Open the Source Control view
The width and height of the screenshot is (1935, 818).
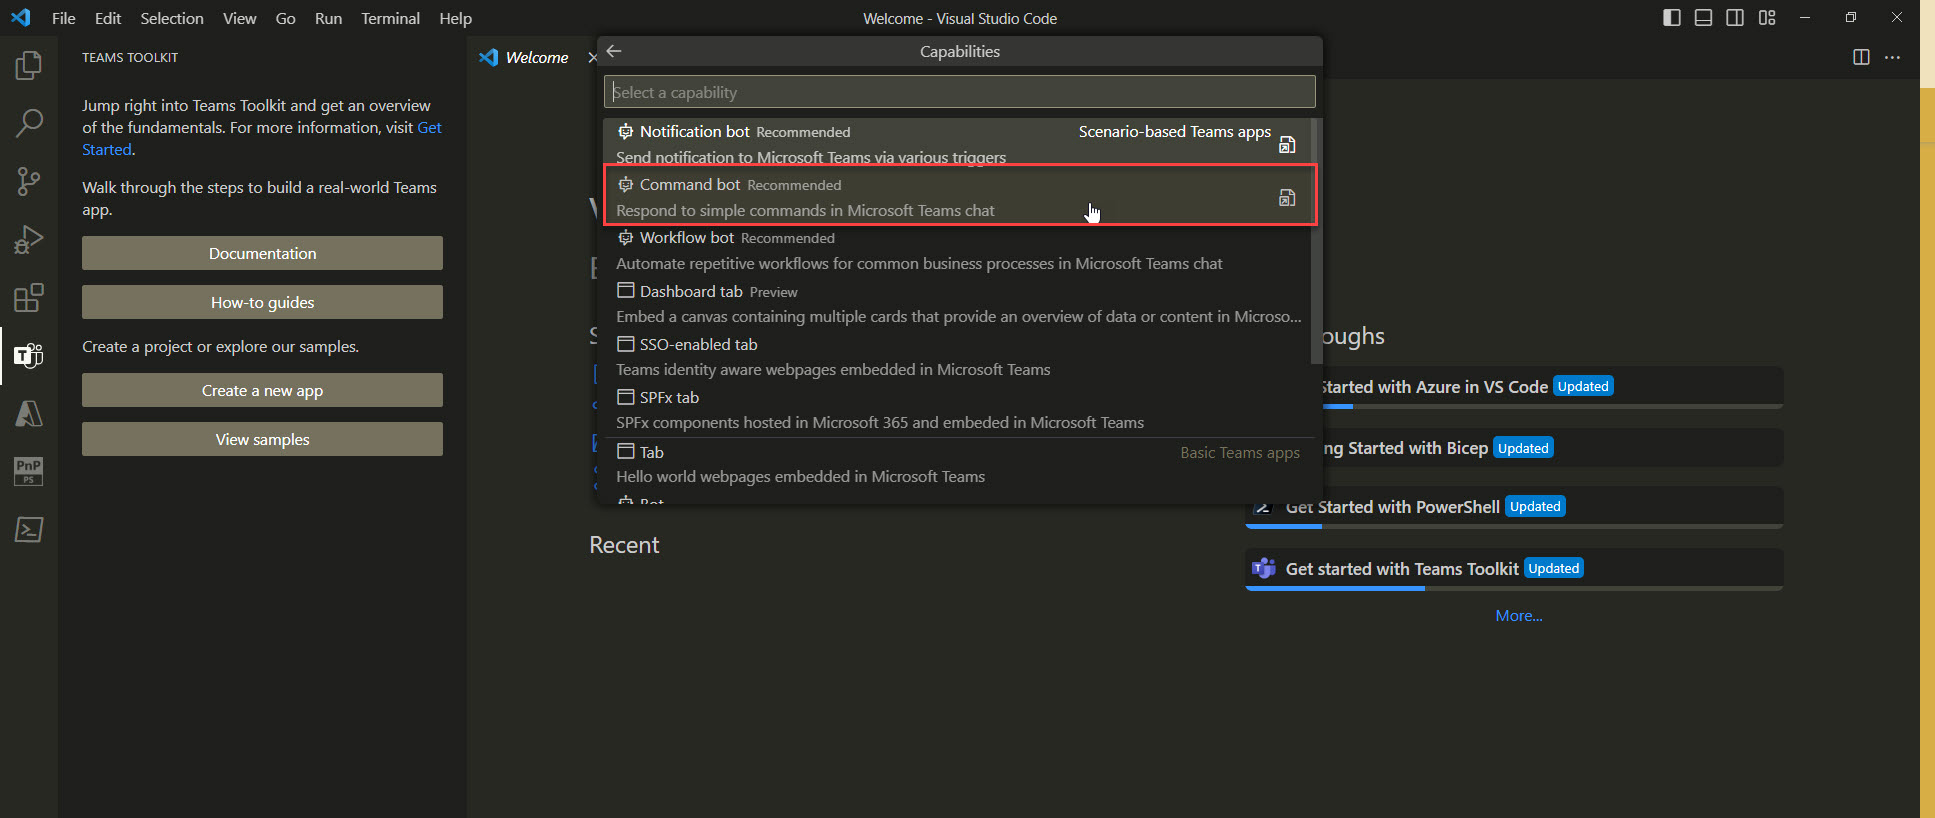pos(29,182)
